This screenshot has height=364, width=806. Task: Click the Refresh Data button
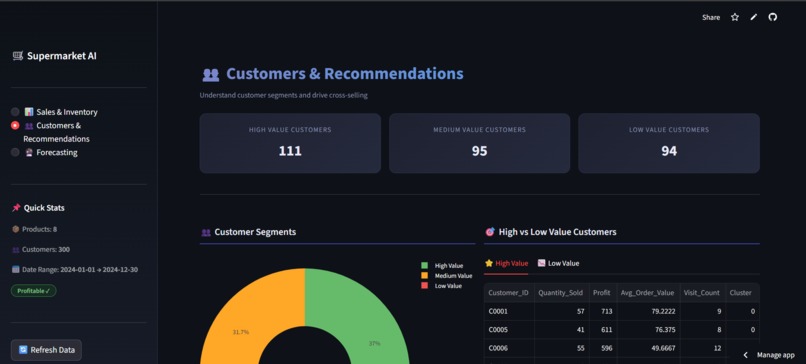(46, 350)
